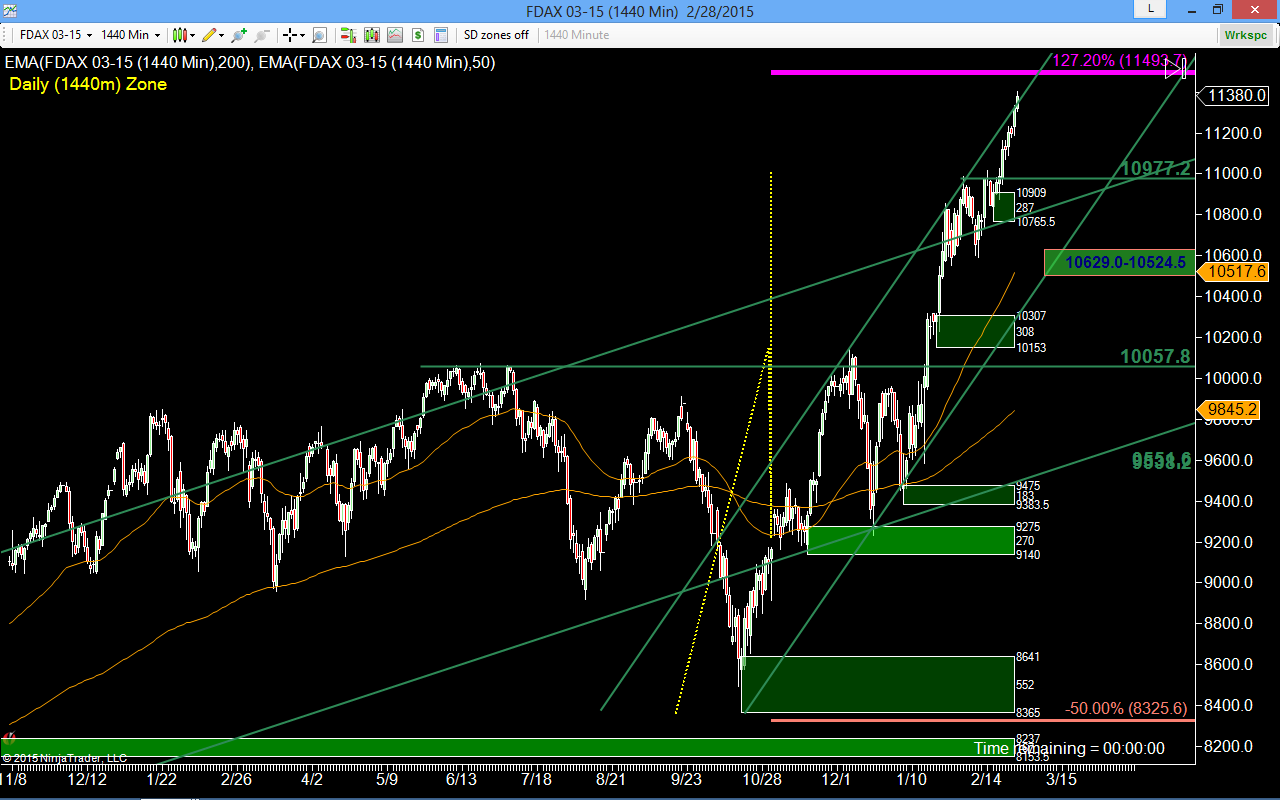This screenshot has height=800, width=1280.
Task: Open the chart Properties icon
Action: click(x=441, y=35)
